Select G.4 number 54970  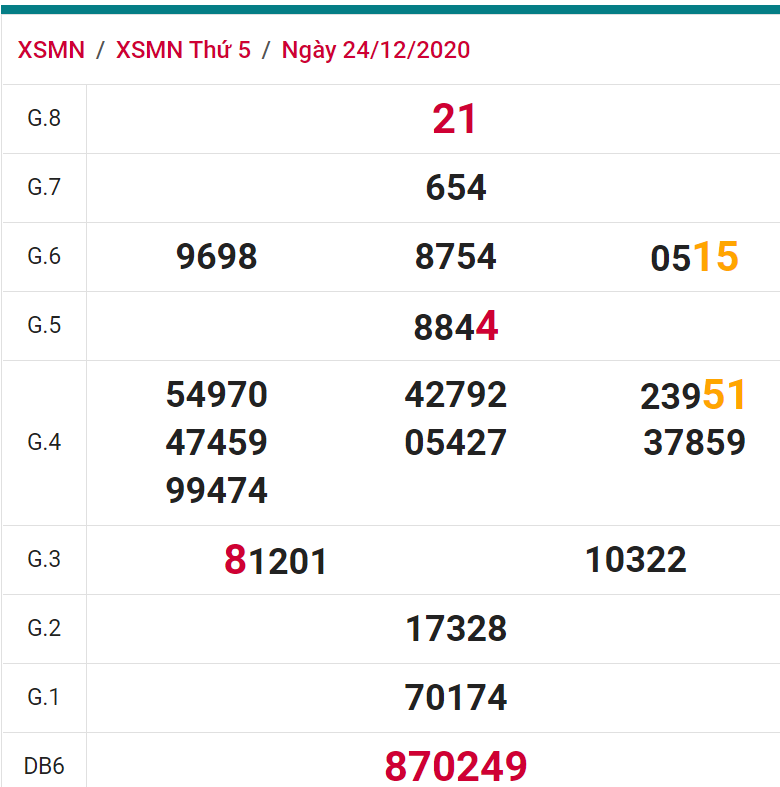point(216,395)
